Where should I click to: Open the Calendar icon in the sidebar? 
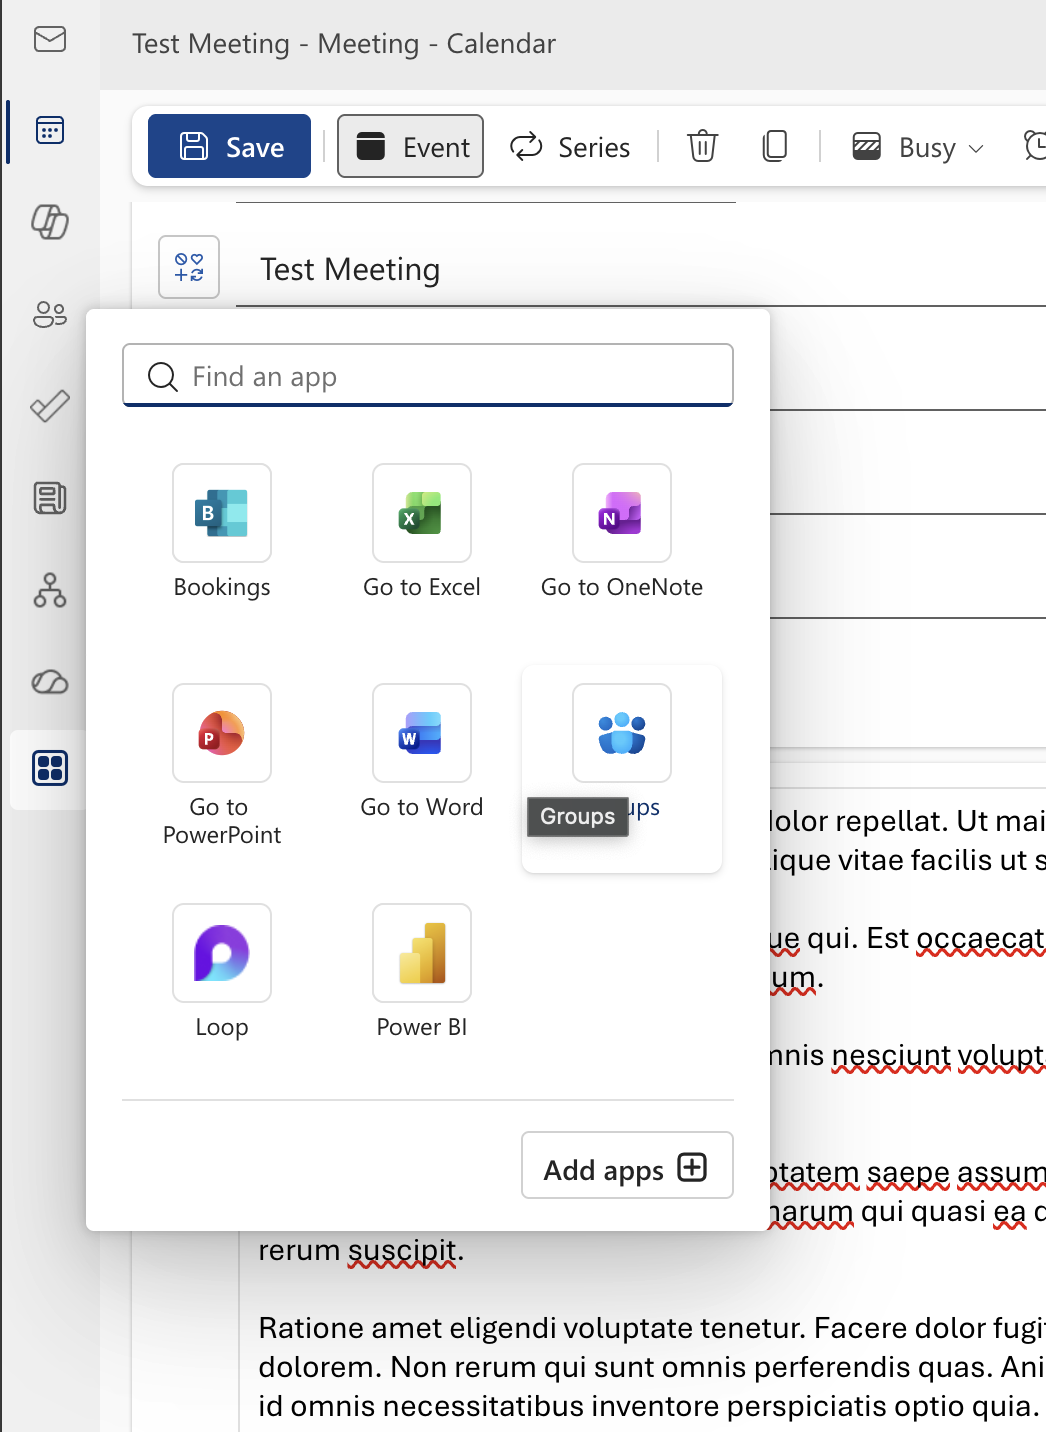click(x=50, y=130)
